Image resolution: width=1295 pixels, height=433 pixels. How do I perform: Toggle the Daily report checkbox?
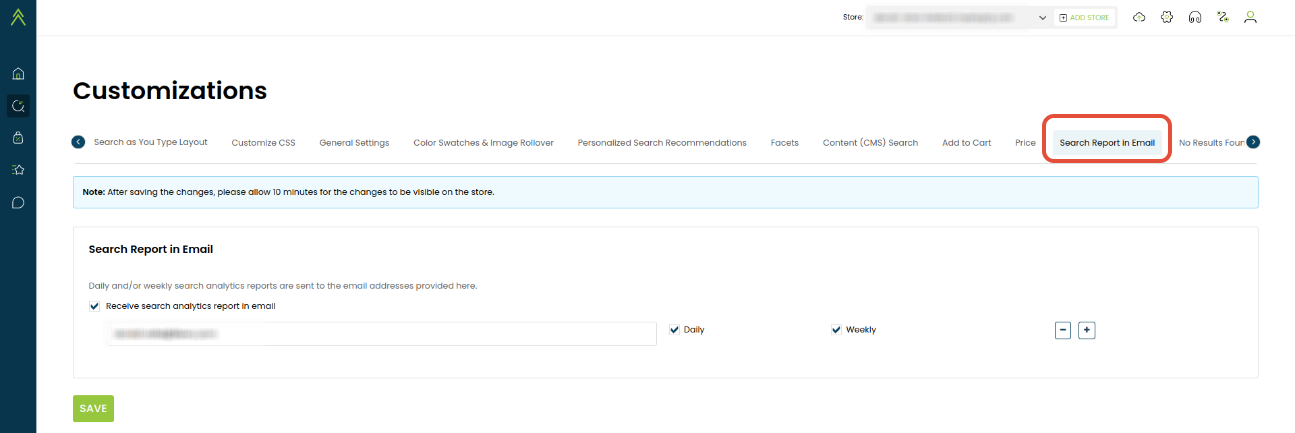[674, 329]
